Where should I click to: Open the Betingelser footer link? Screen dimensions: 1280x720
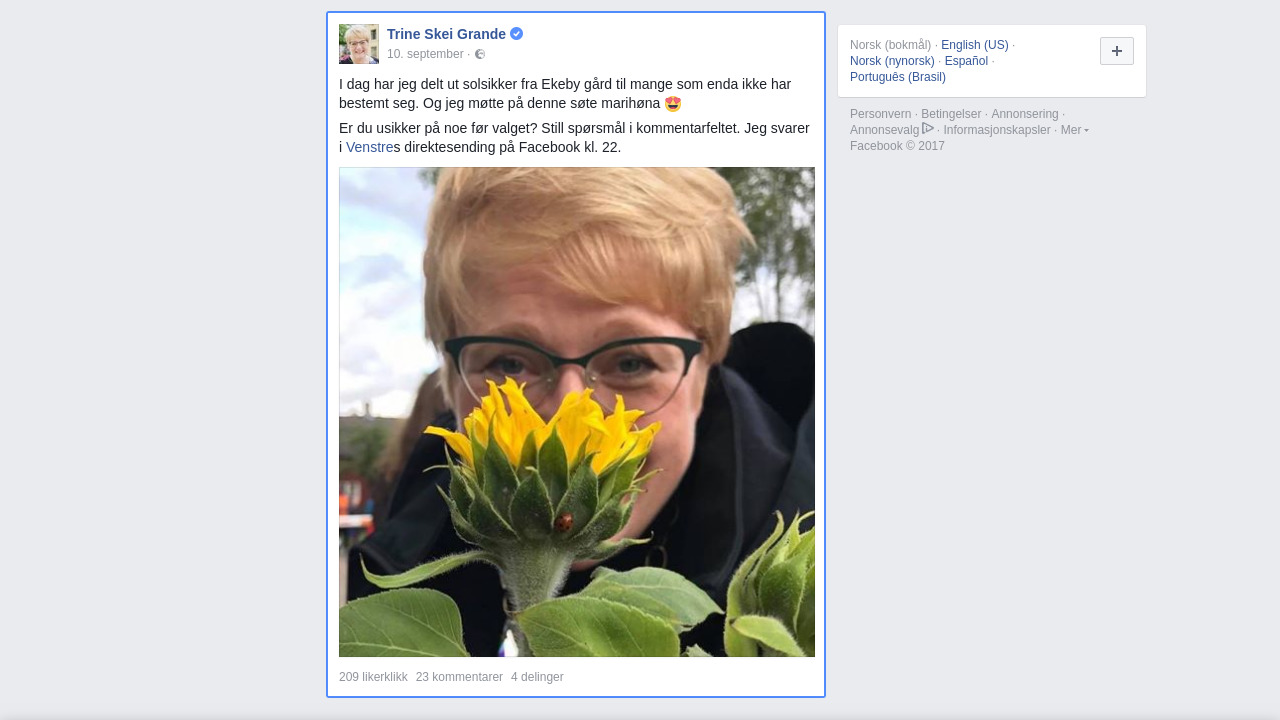[x=951, y=114]
